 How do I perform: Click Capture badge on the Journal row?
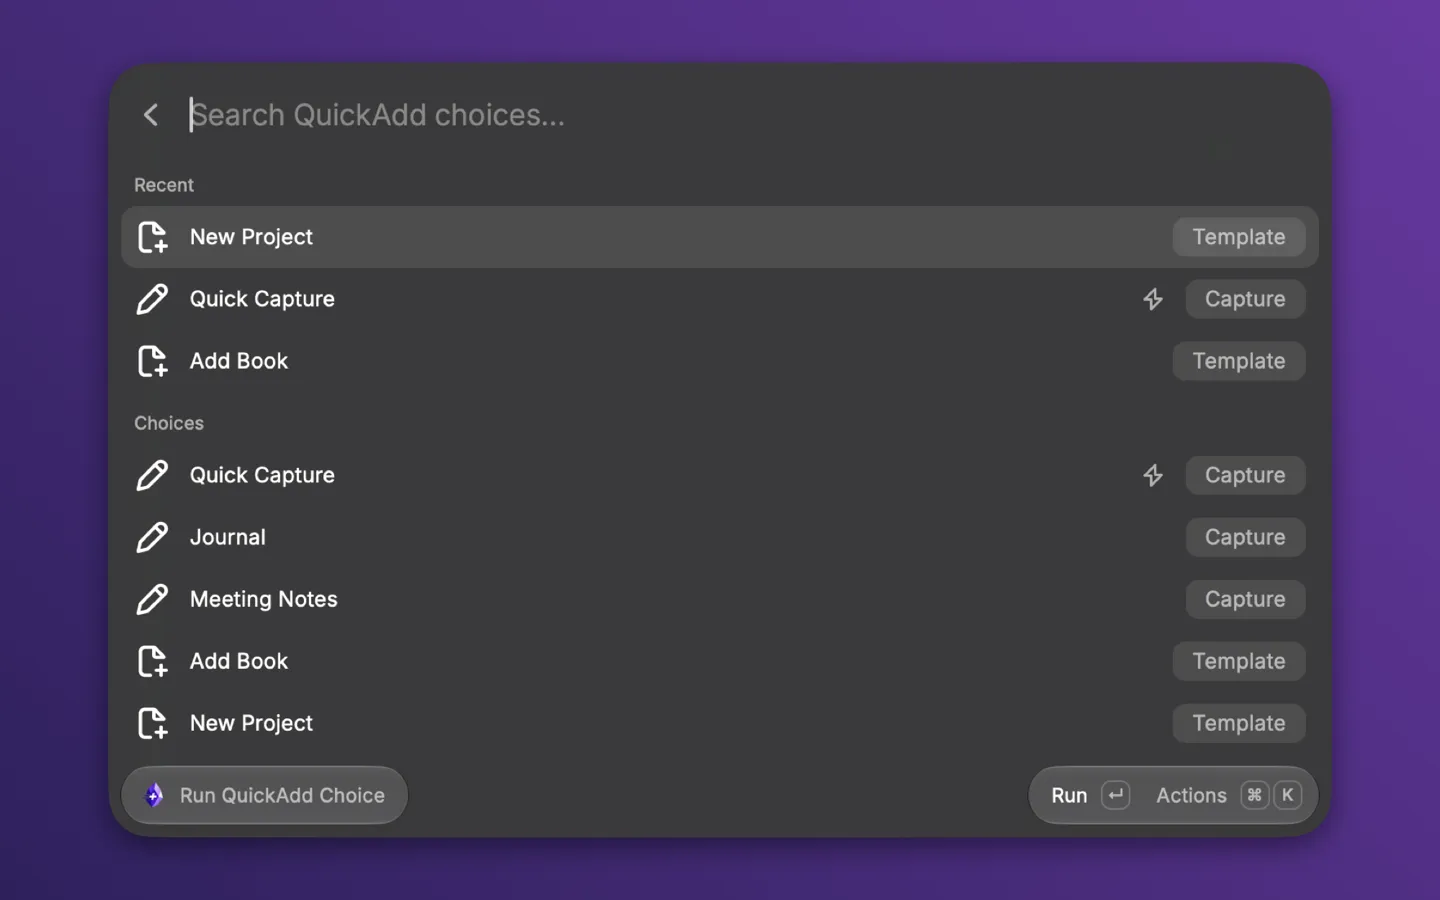pos(1245,537)
